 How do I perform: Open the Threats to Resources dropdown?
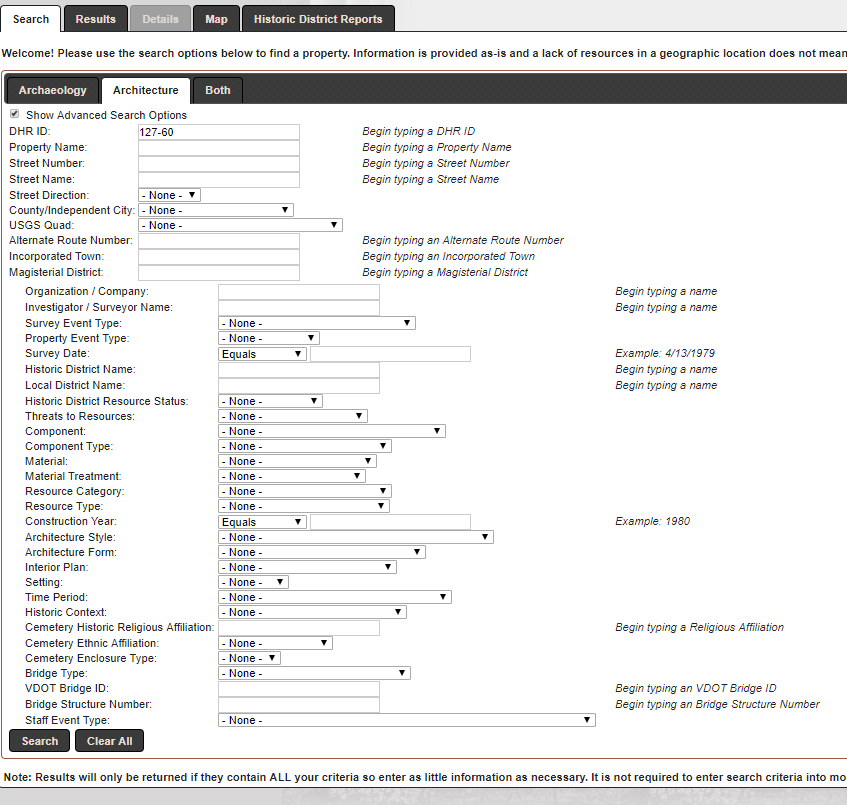(x=293, y=417)
